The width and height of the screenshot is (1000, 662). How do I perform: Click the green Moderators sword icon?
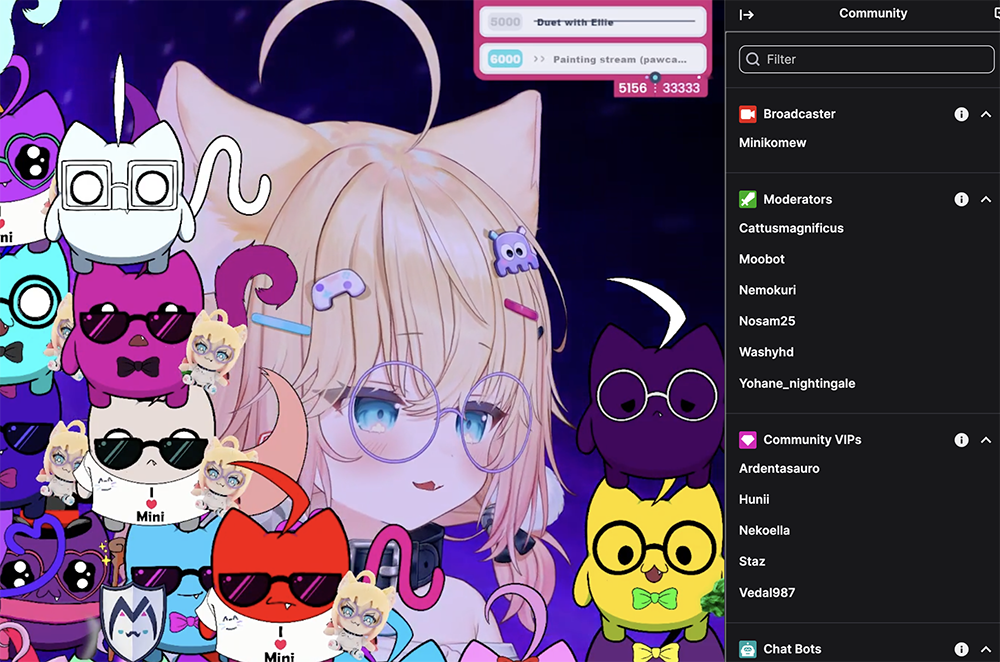[x=747, y=200]
